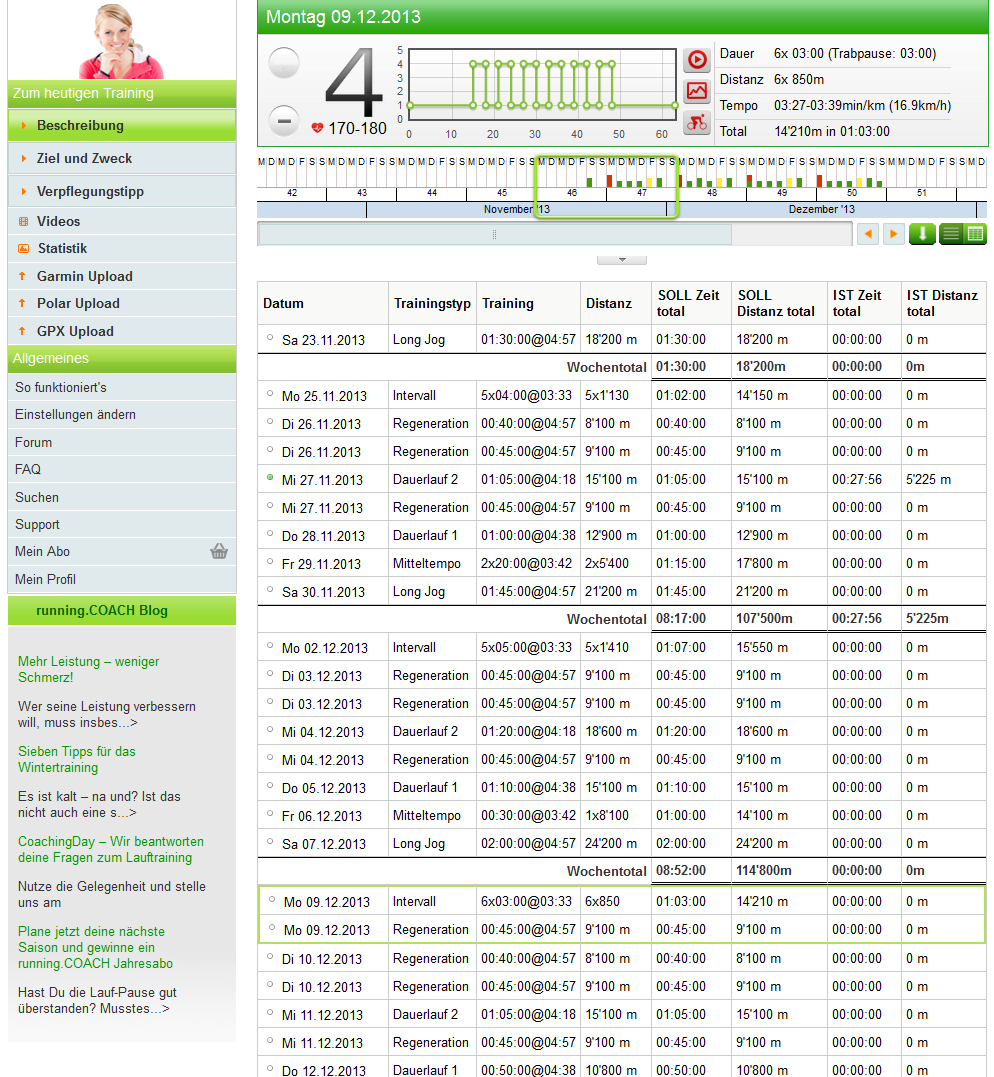The height and width of the screenshot is (1077, 994).
Task: Click the small collapse arrow above the table
Action: click(x=621, y=260)
